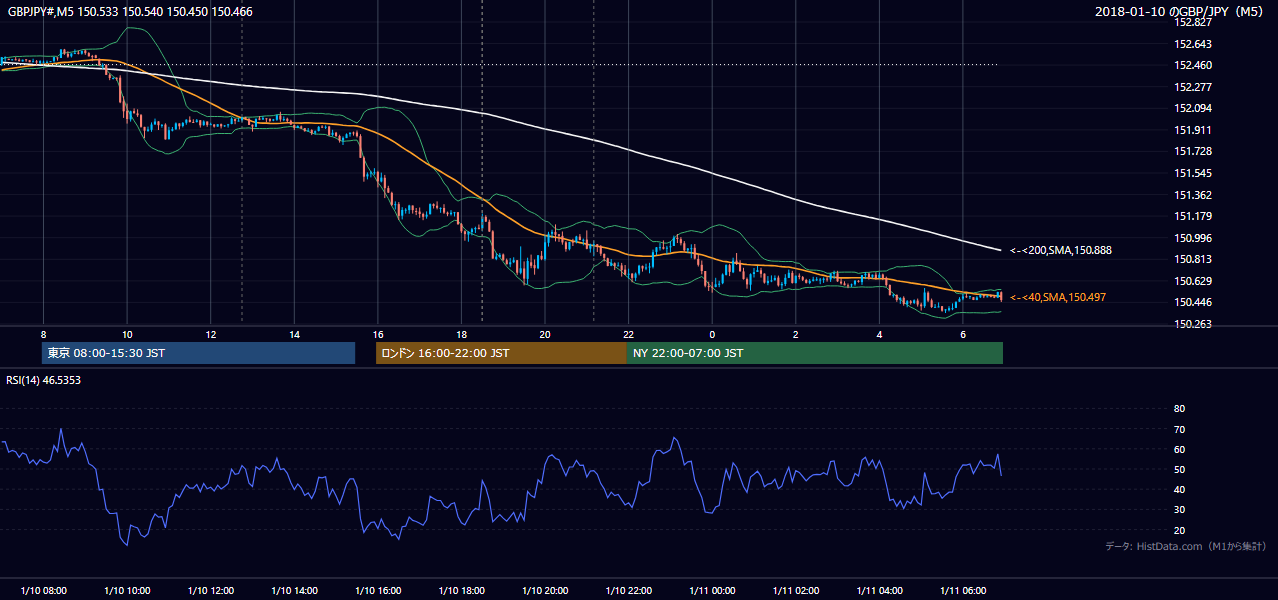This screenshot has height=600, width=1278.
Task: Click RSI level 70 on the axis
Action: (x=1179, y=429)
